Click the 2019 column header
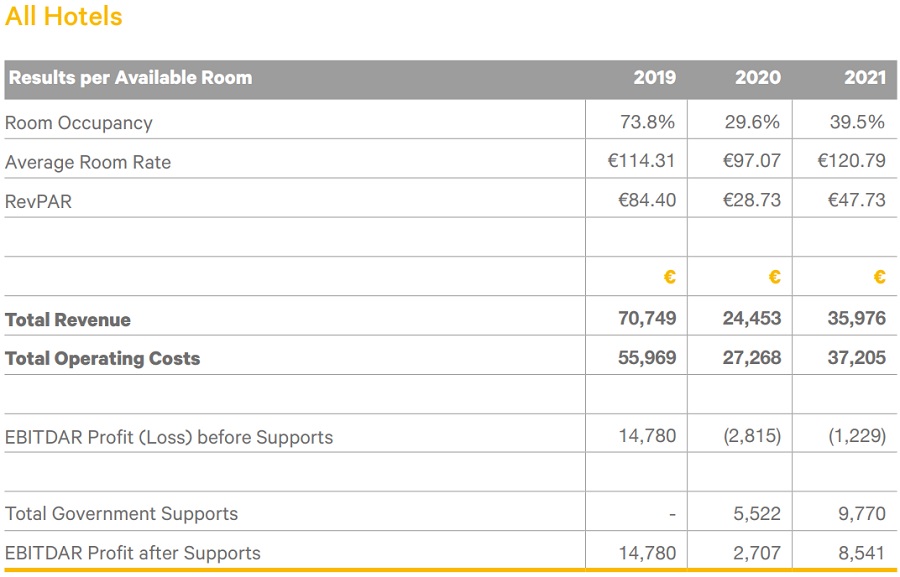 click(x=654, y=78)
